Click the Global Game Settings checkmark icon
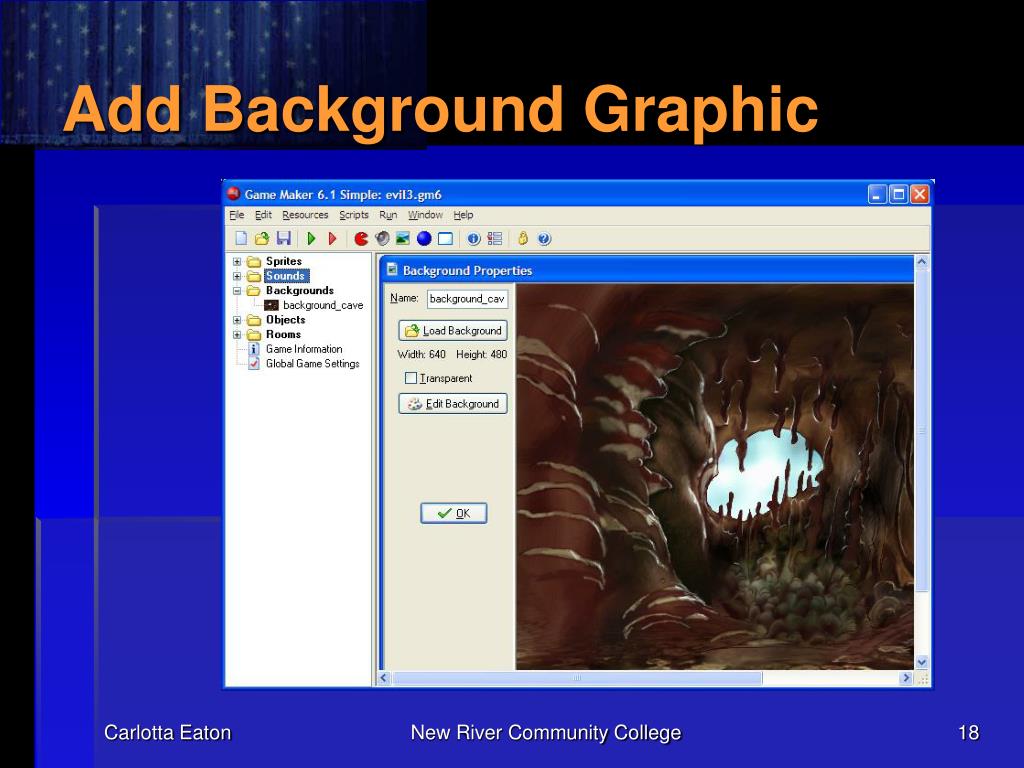 254,364
